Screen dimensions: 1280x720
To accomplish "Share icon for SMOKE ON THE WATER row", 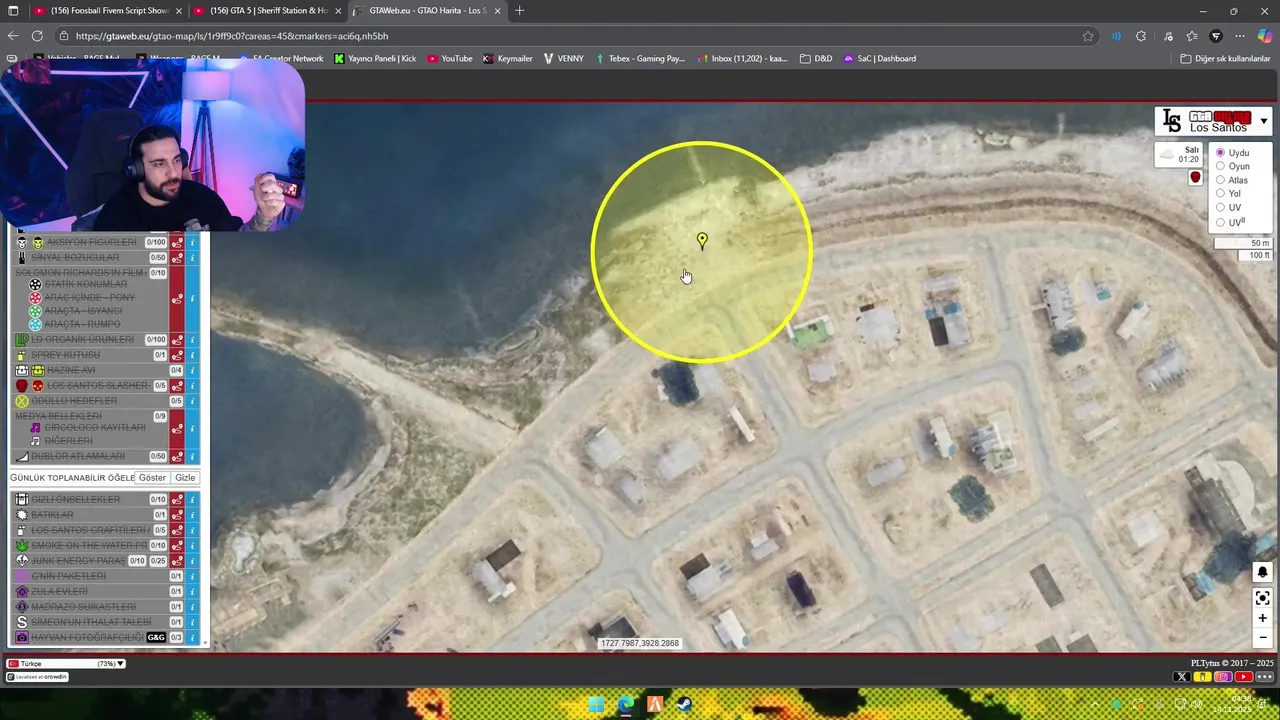I will 177,545.
